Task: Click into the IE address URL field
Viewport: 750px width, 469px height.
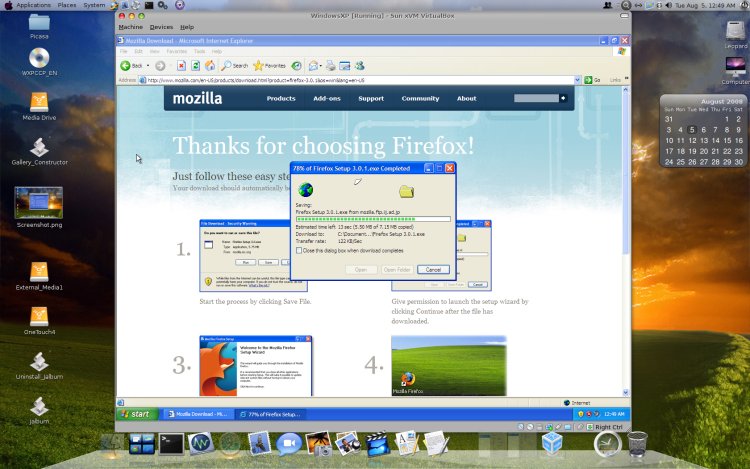Action: pyautogui.click(x=360, y=80)
